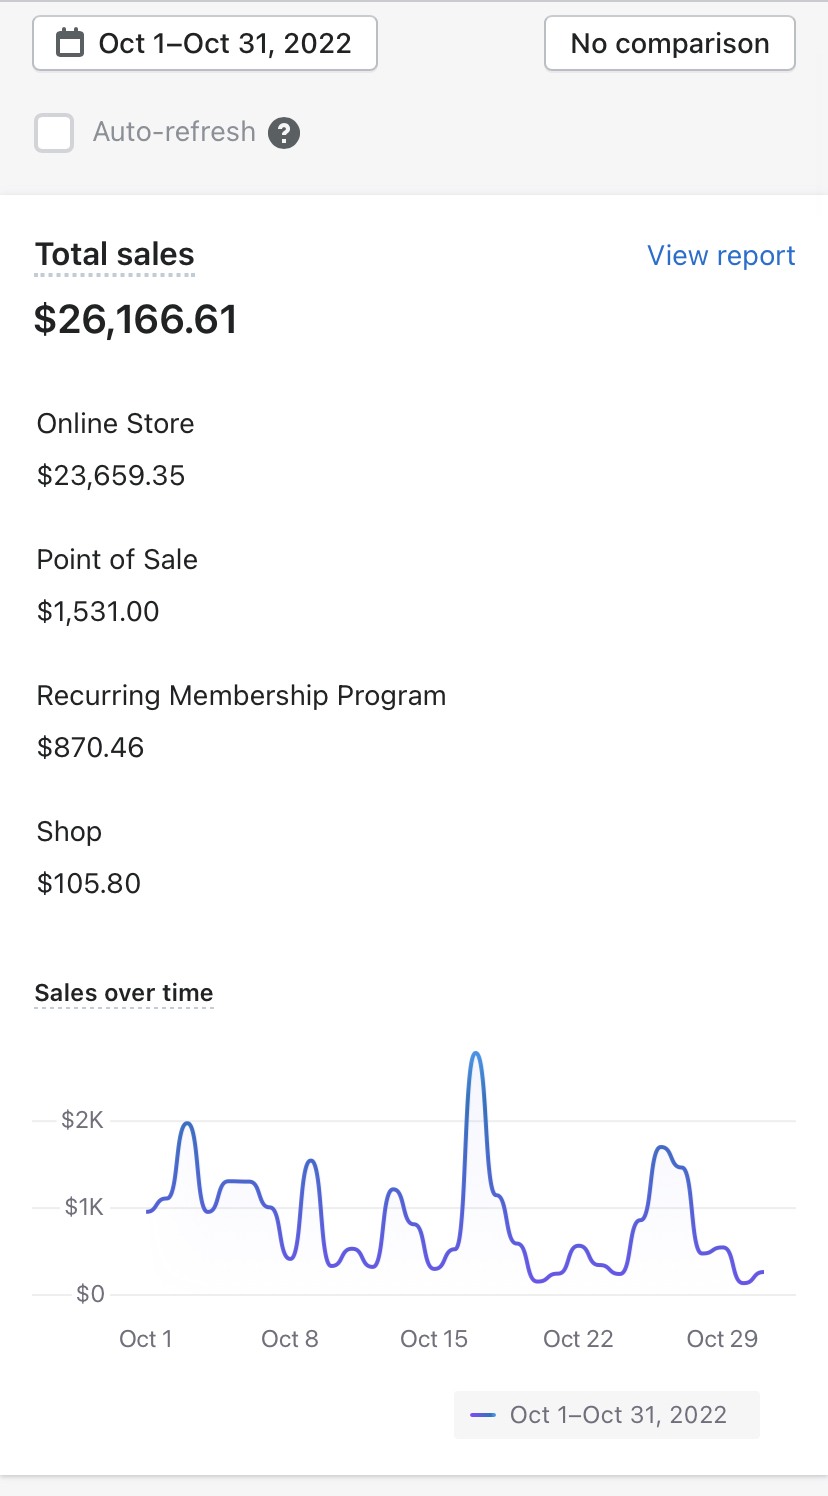Click the chart's highest peak after Oct 15
Viewport: 828px width, 1496px height.
tap(476, 1054)
